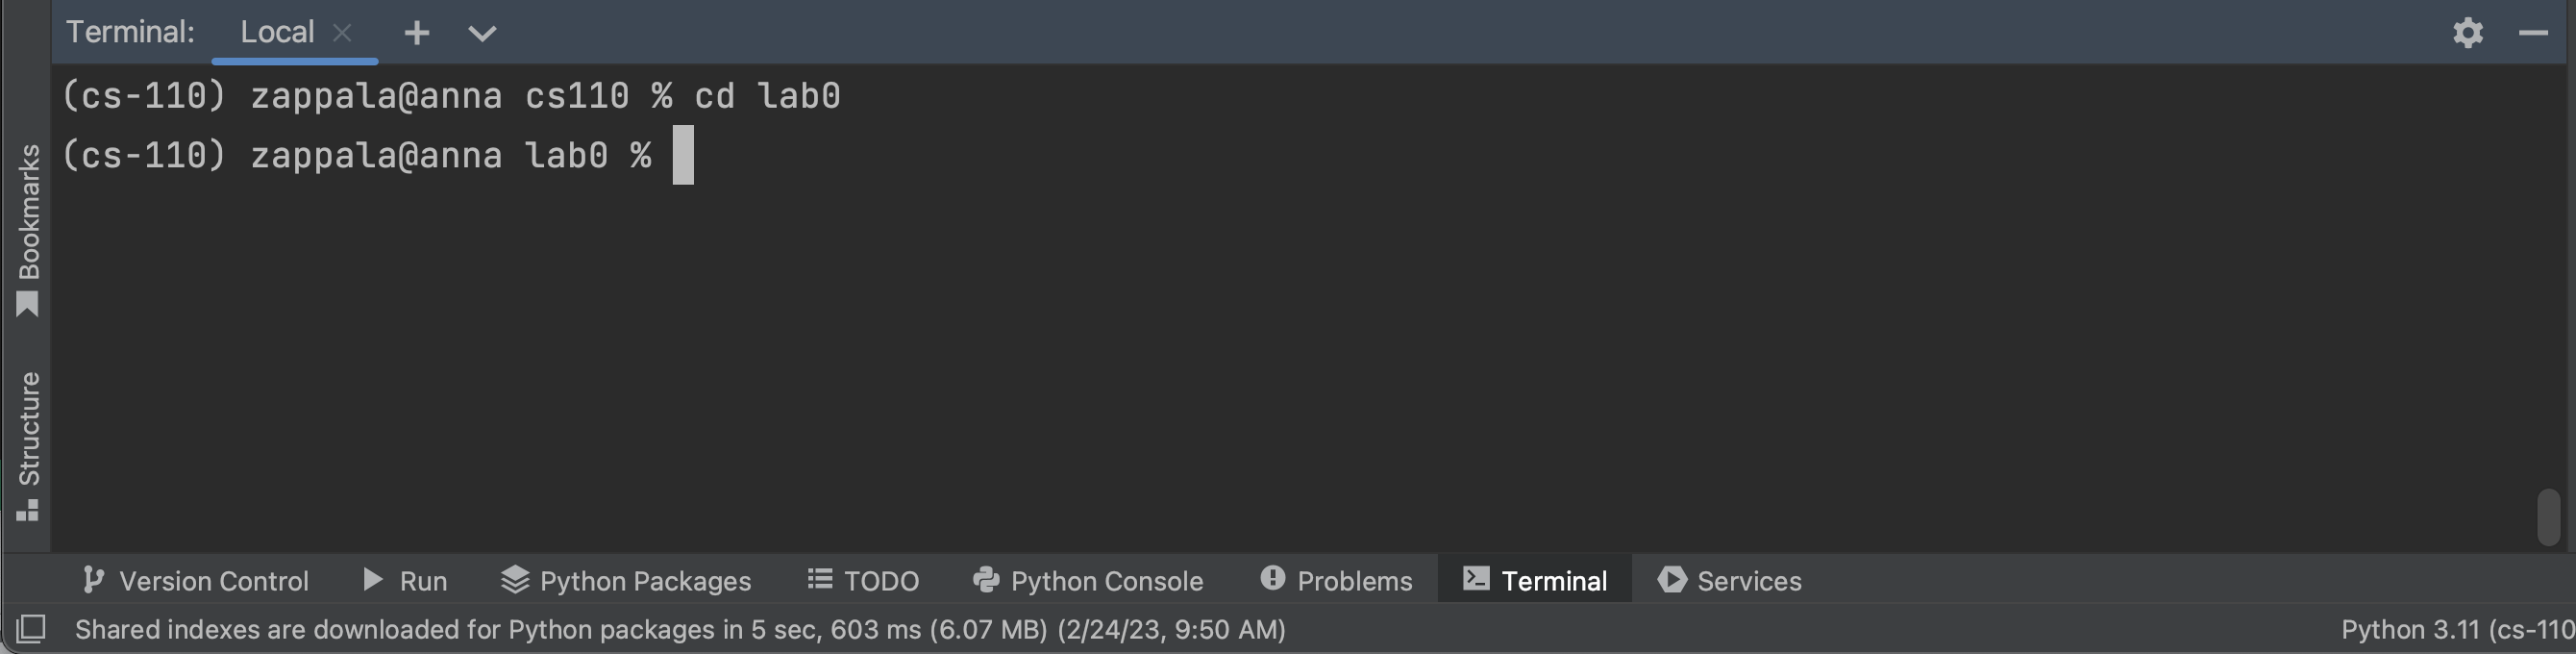Open the Run tool window

tap(405, 580)
